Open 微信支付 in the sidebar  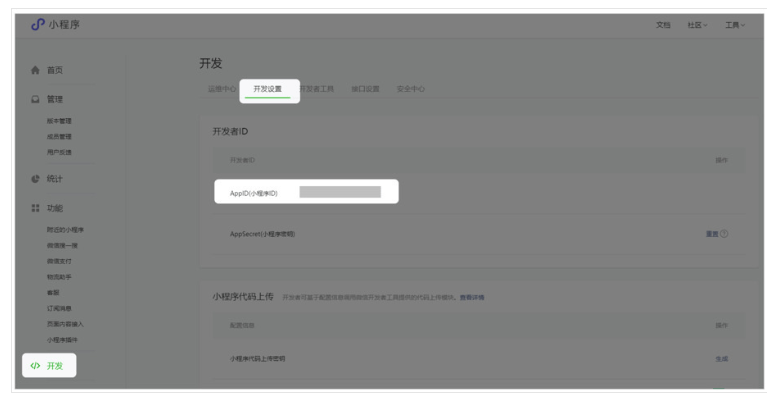59,261
